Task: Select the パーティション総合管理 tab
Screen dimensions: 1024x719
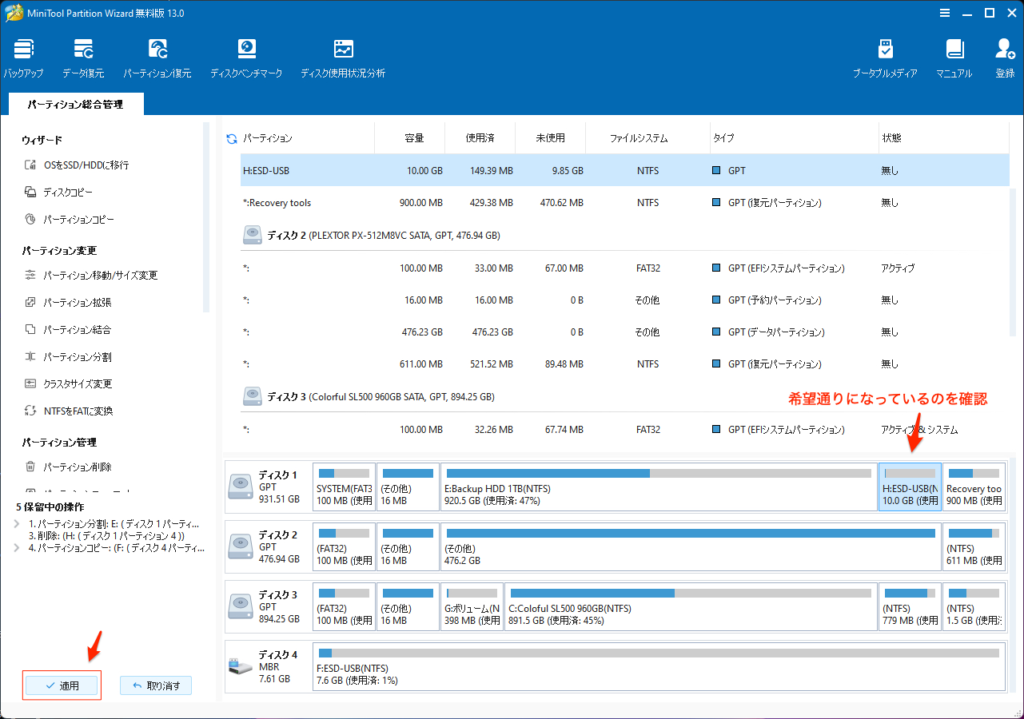Action: 76,104
